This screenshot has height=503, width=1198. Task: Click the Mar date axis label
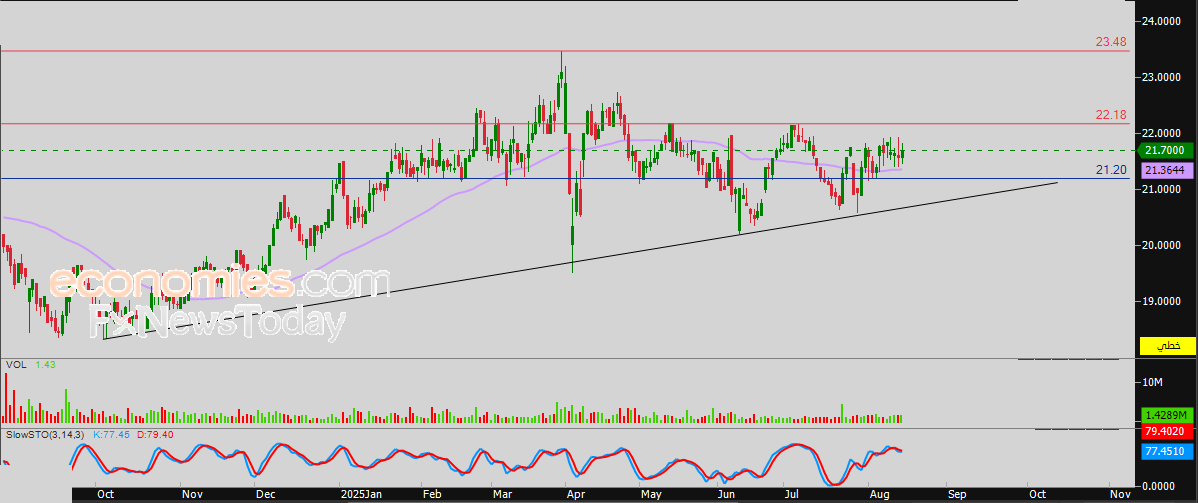pos(503,495)
